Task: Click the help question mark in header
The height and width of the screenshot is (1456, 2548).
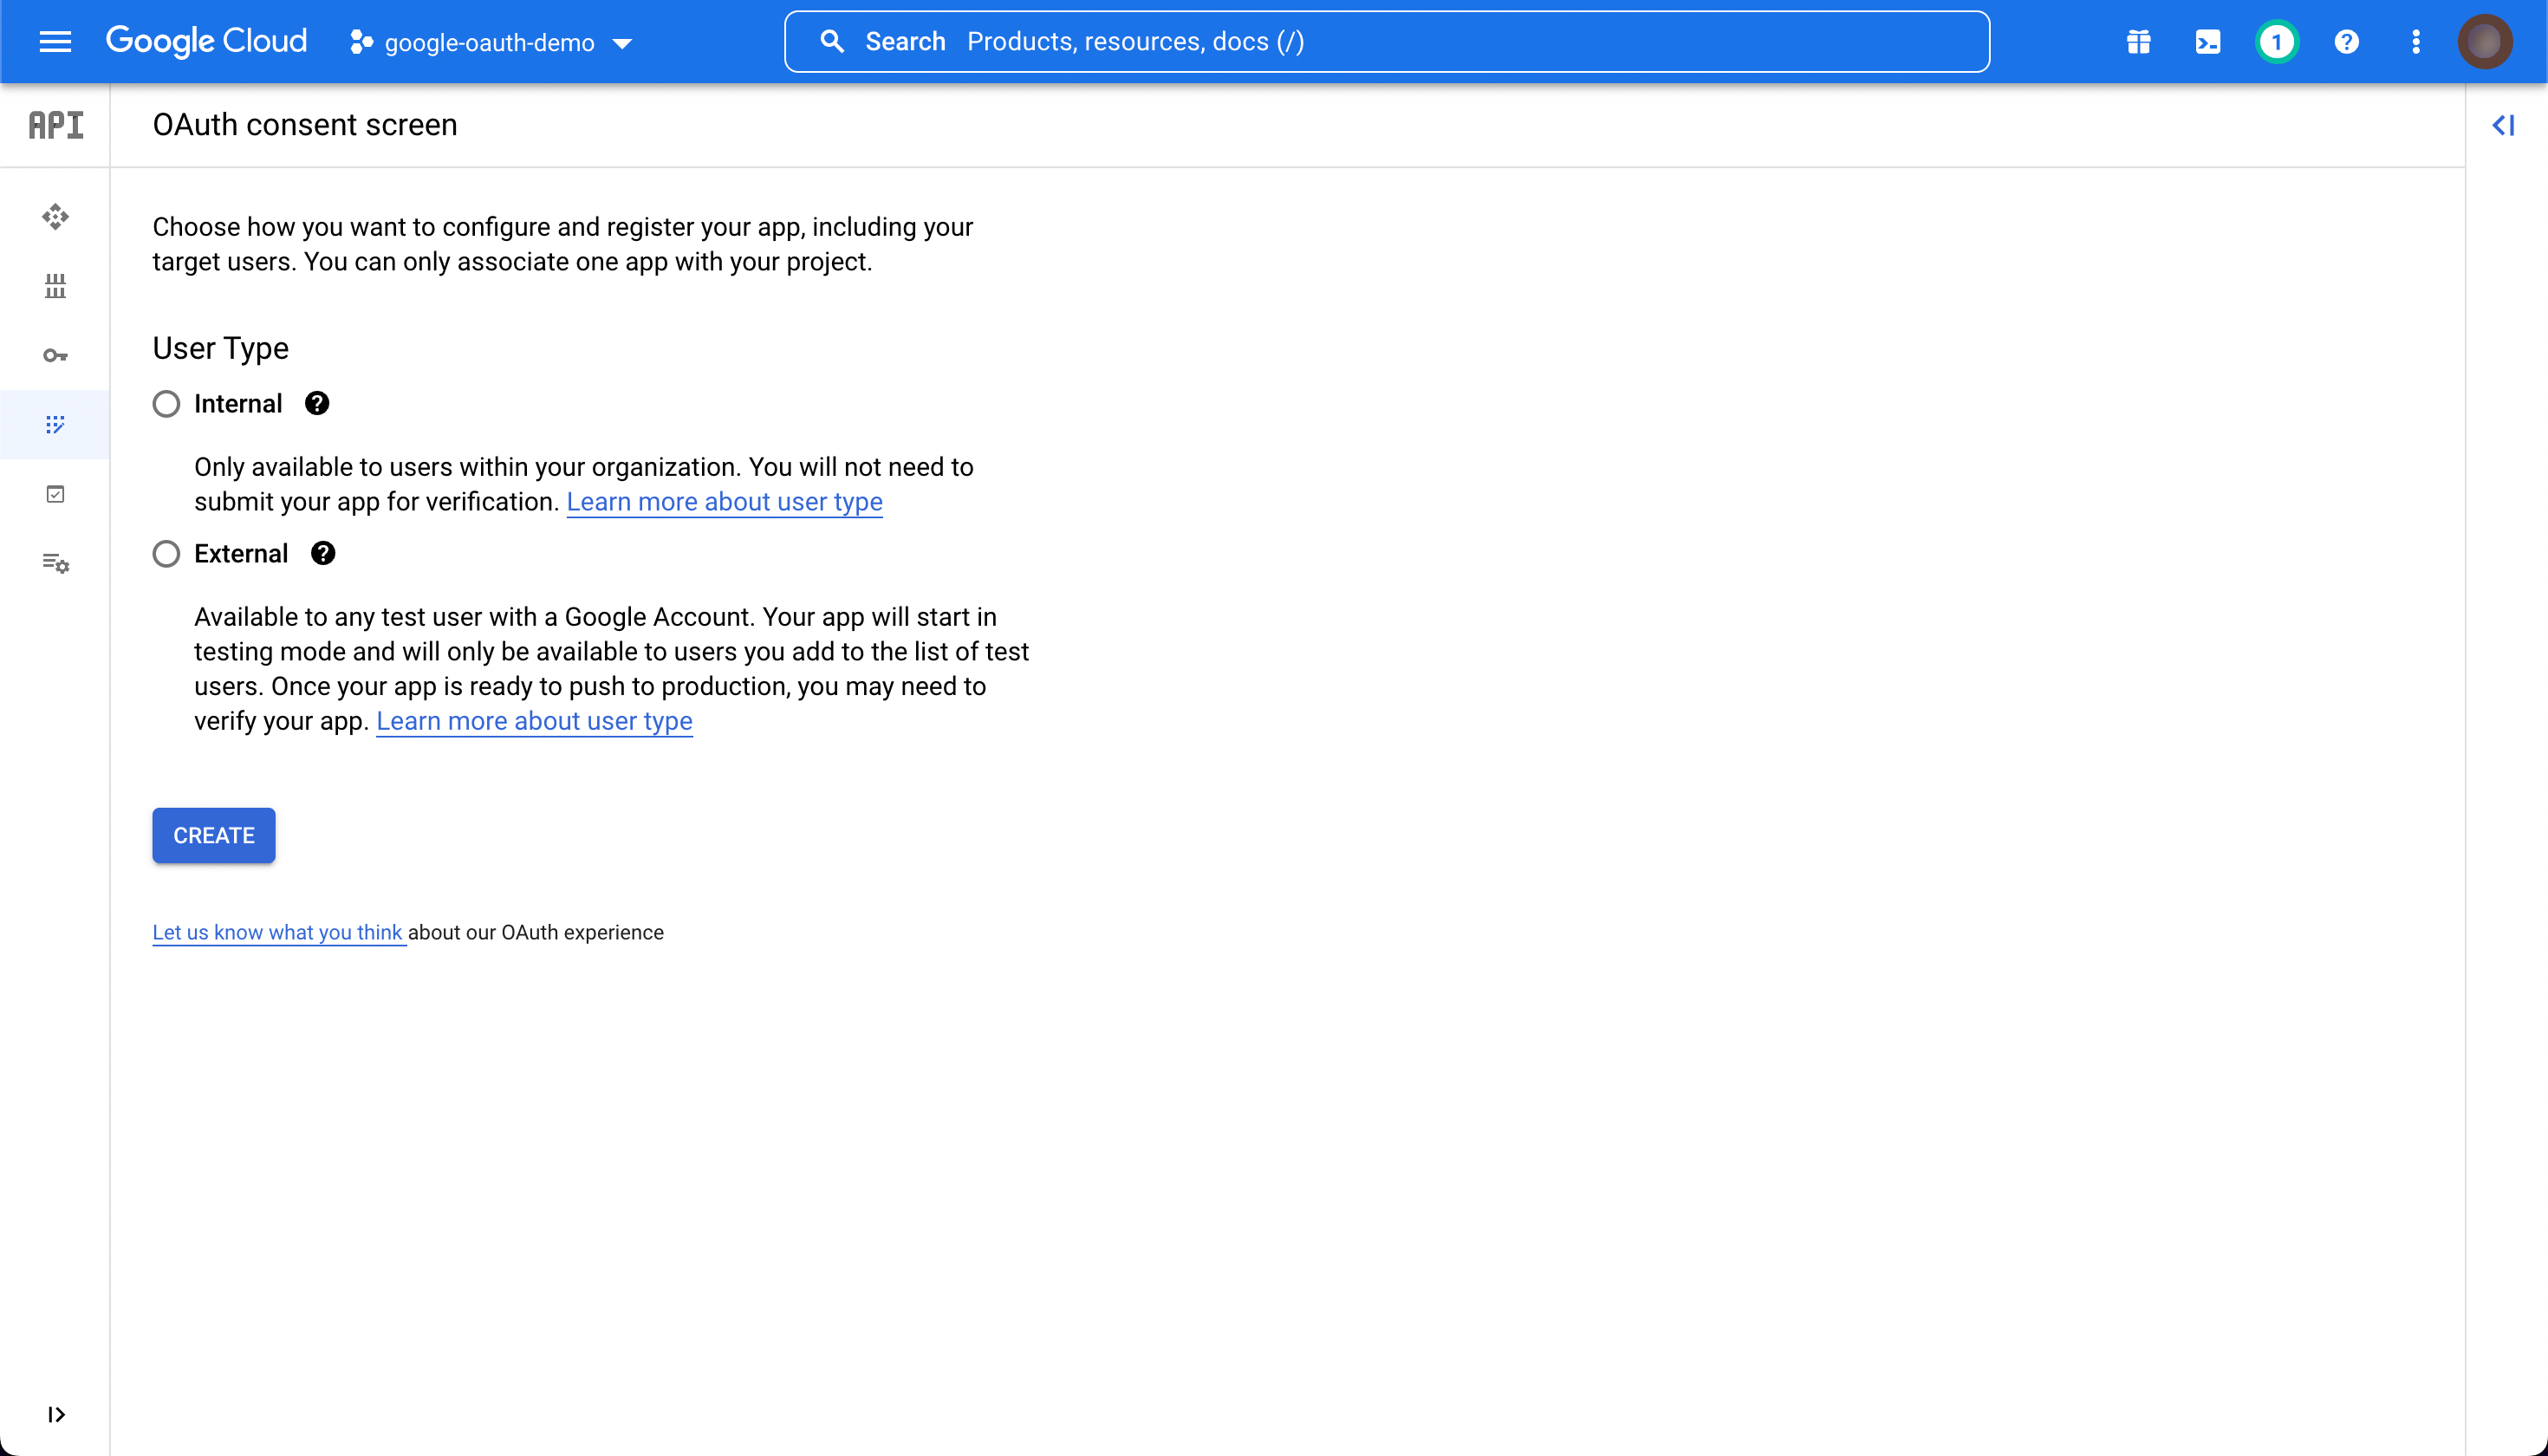Action: [2346, 42]
